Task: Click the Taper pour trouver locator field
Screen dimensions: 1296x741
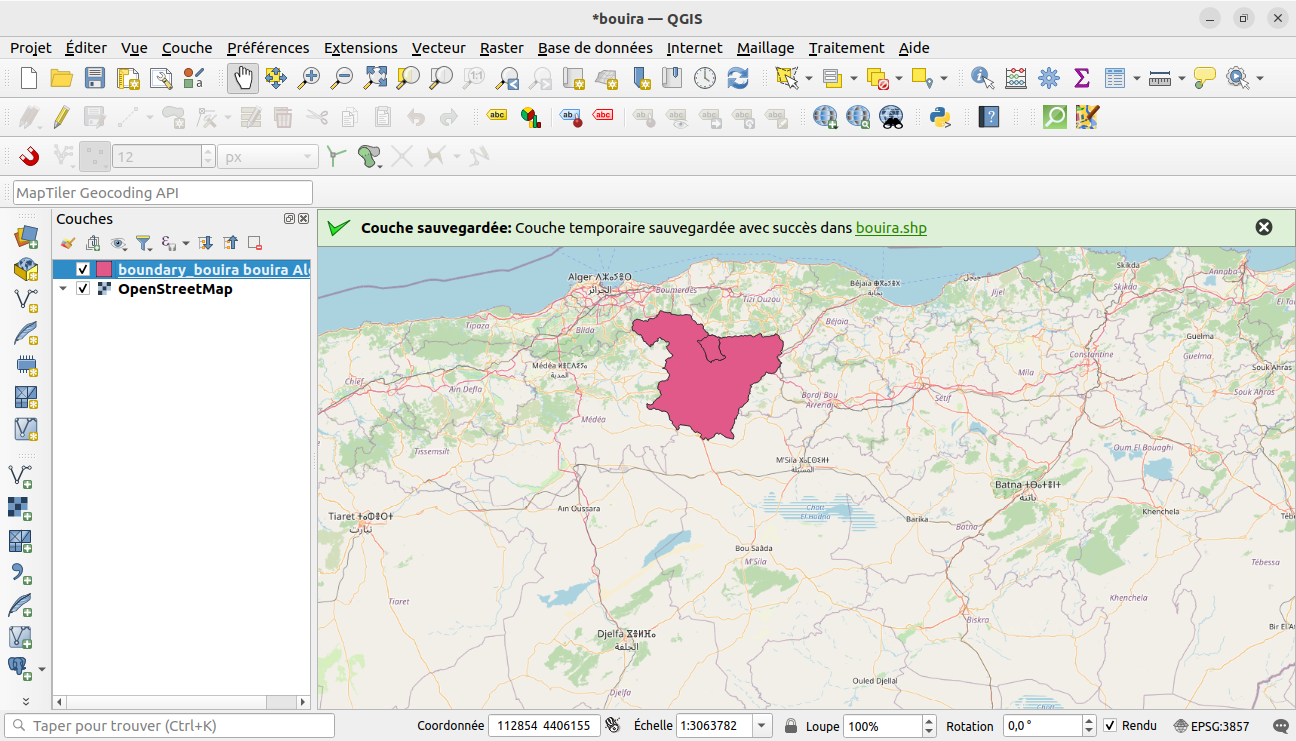Action: [170, 726]
